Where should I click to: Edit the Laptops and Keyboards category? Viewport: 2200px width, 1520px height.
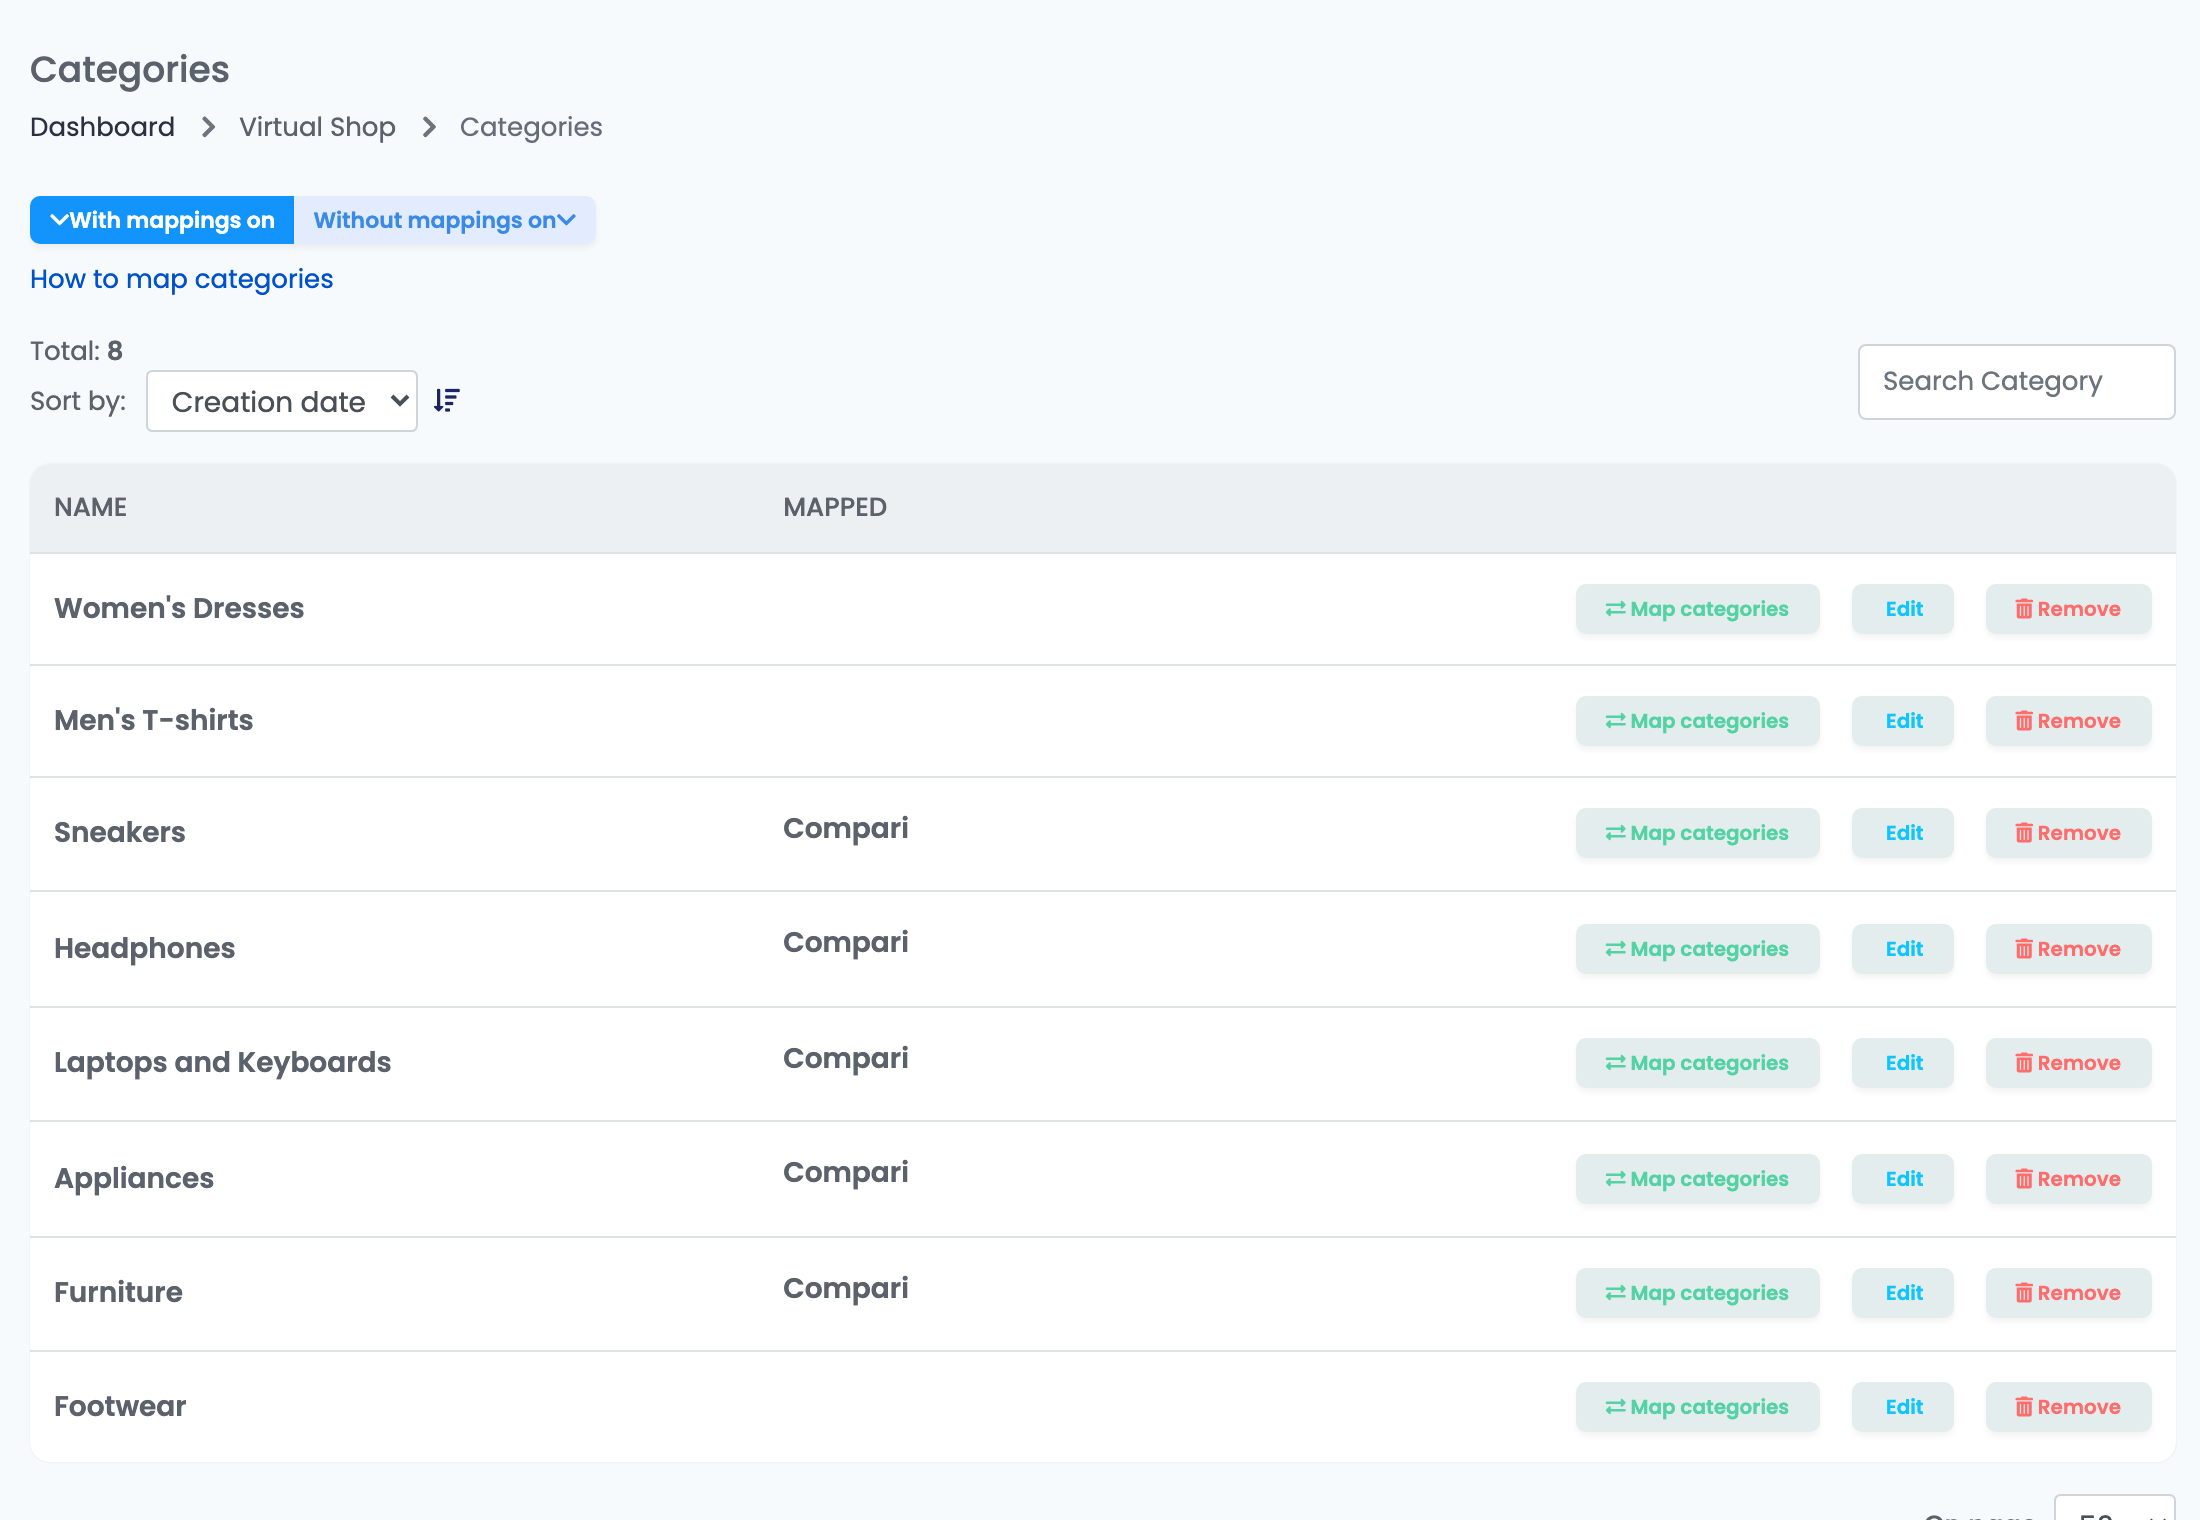point(1903,1063)
